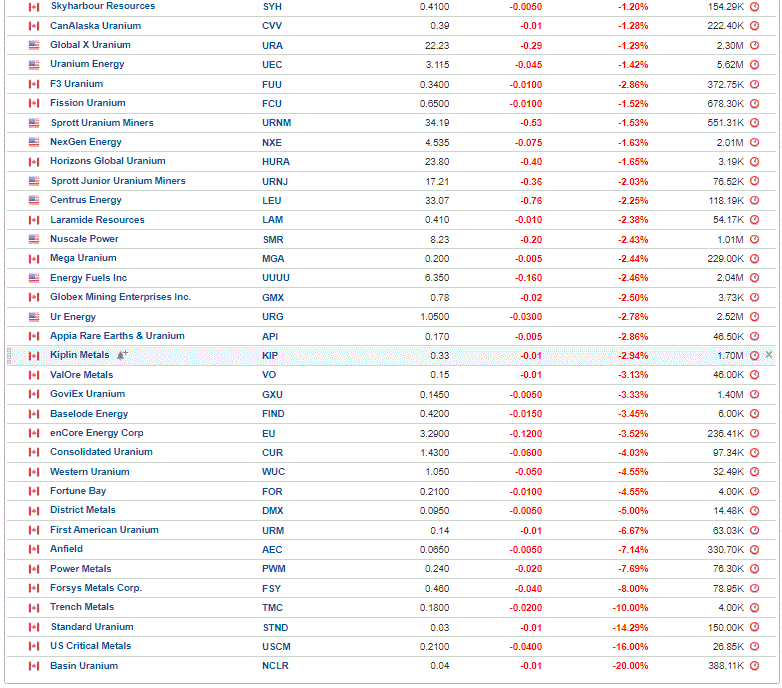Click the Centrus Energy company name

(86, 200)
